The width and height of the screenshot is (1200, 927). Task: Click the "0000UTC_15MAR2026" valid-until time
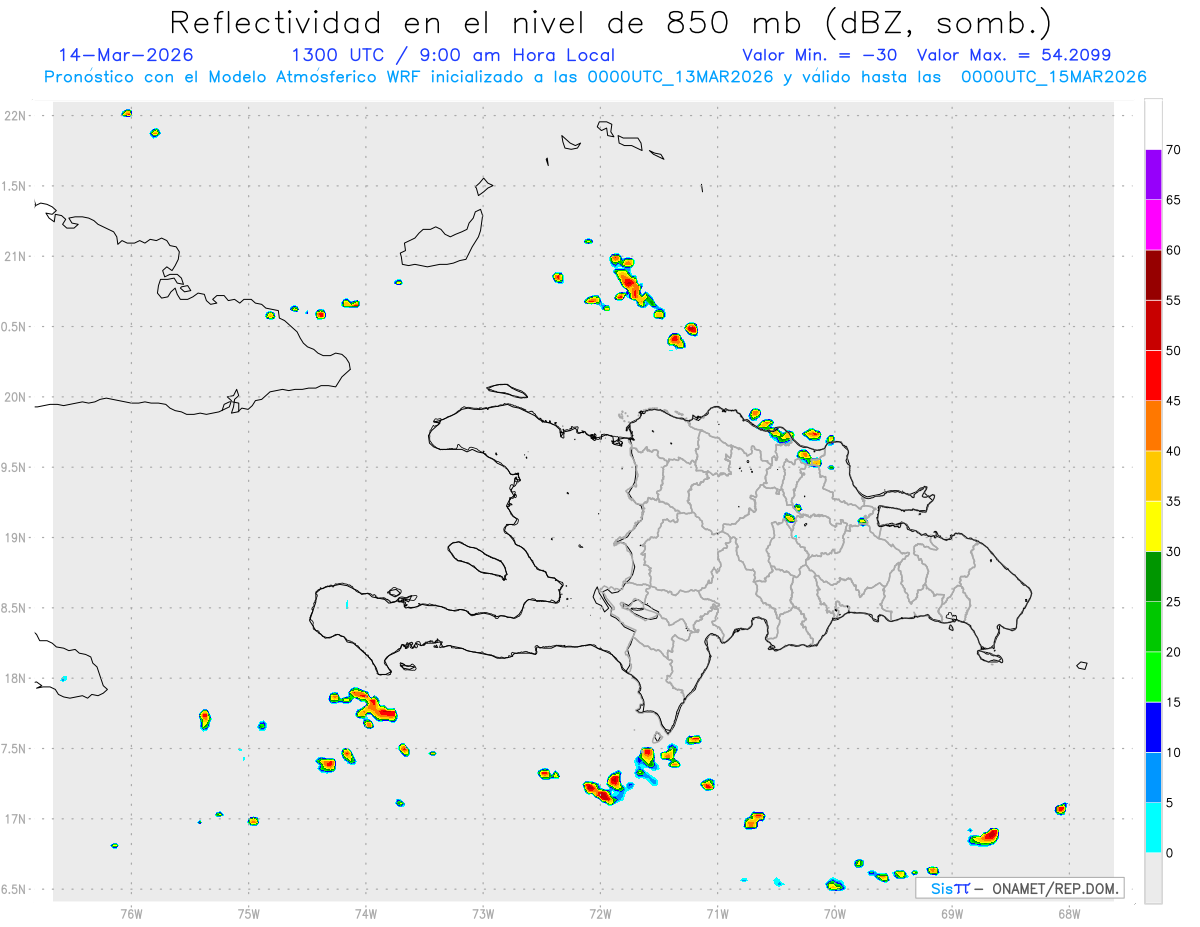tap(1052, 77)
